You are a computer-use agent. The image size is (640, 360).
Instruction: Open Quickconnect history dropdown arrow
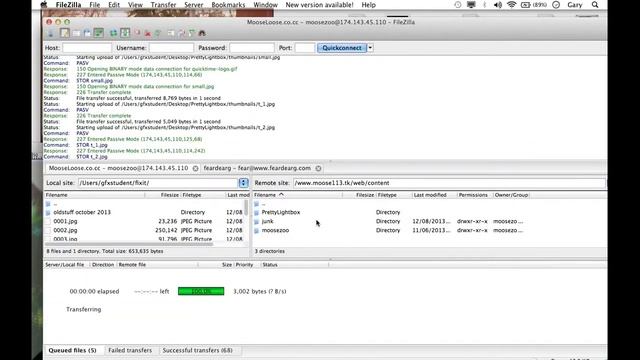click(370, 48)
